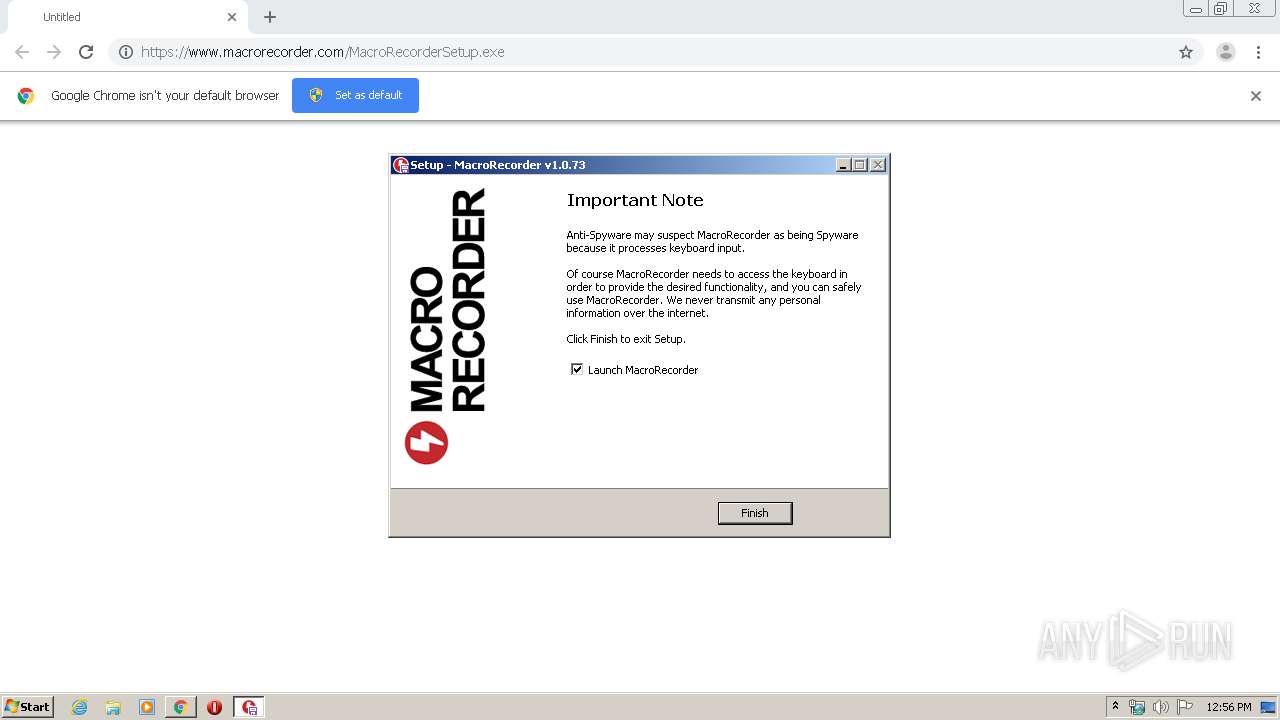This screenshot has width=1280, height=720.
Task: Switch to MacroRecorder Setup taskbar item
Action: [x=249, y=707]
